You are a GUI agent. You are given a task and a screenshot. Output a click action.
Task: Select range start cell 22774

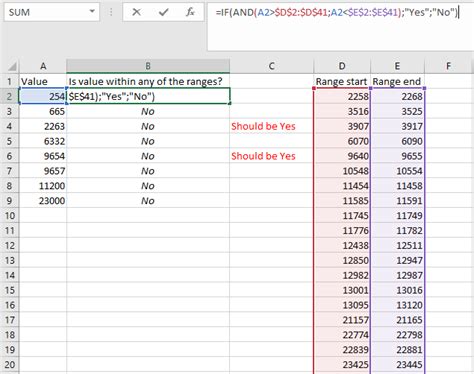342,335
